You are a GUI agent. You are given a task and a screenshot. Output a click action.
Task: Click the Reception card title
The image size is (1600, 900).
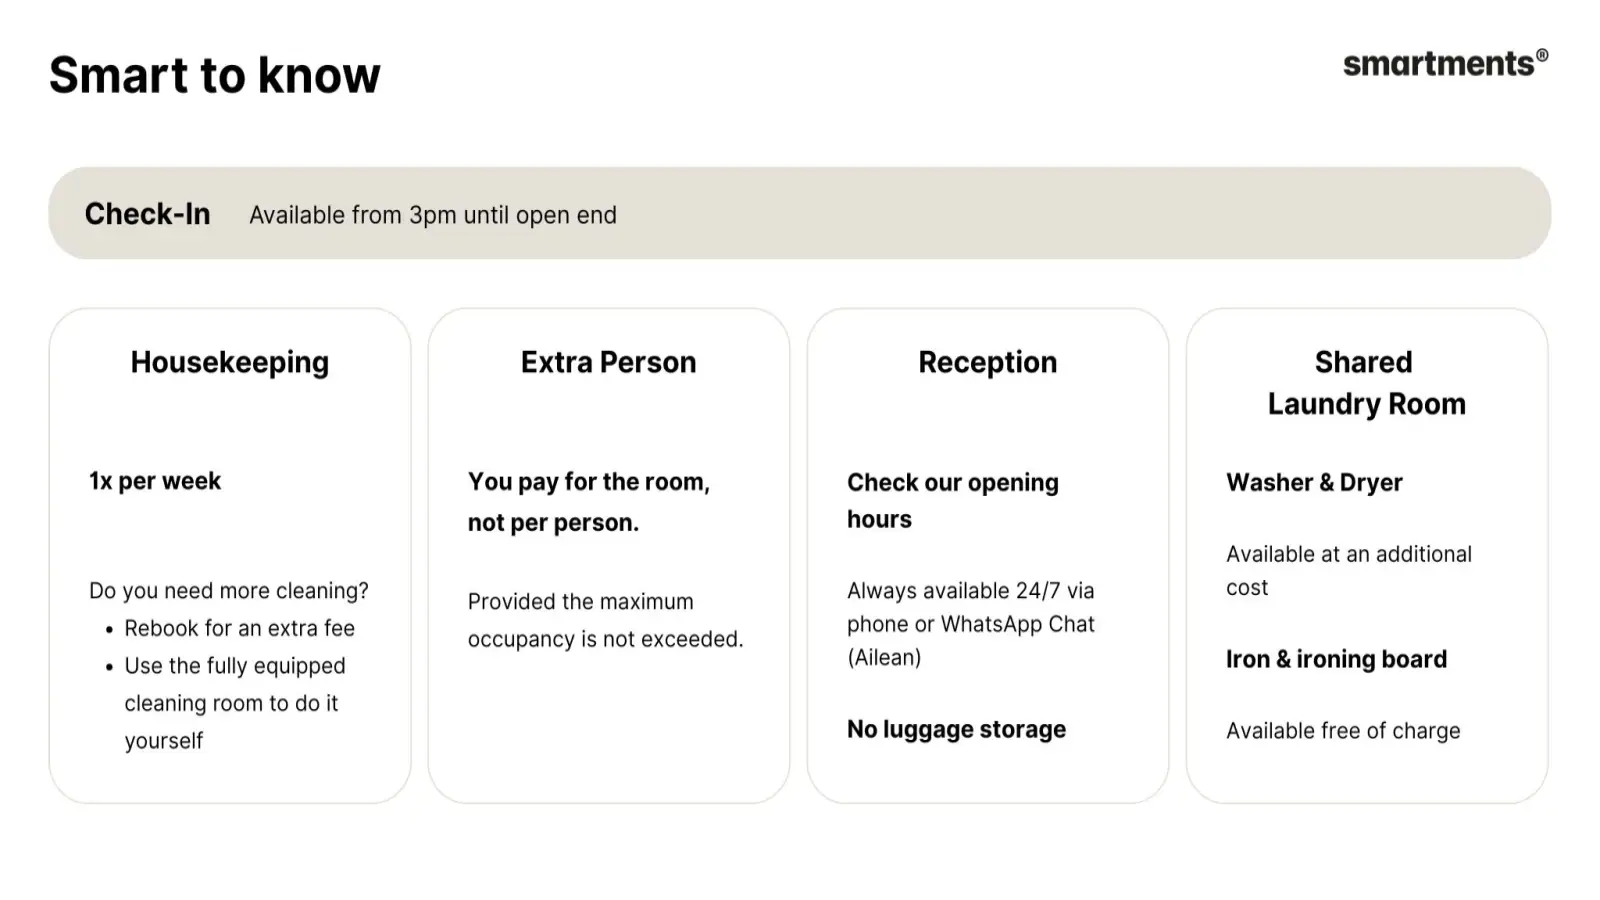tap(987, 362)
